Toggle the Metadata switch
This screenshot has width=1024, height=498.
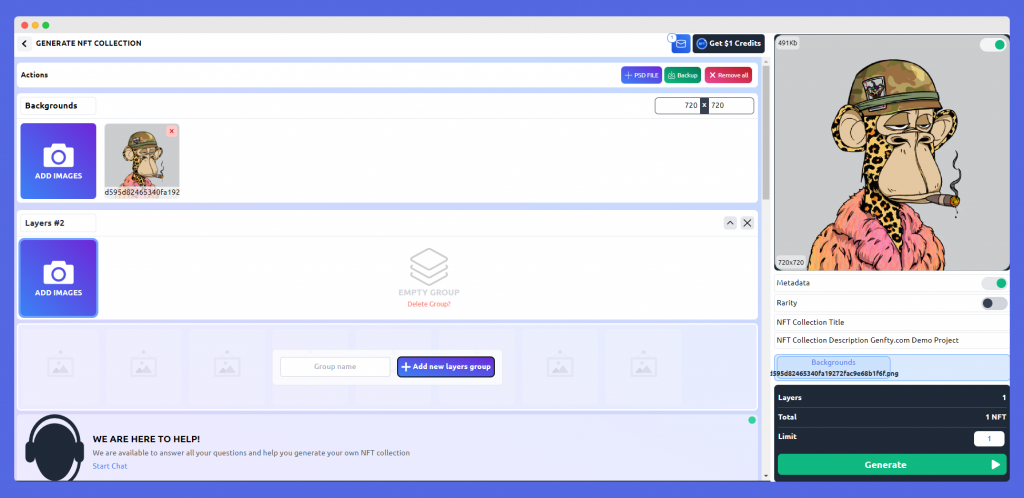995,283
